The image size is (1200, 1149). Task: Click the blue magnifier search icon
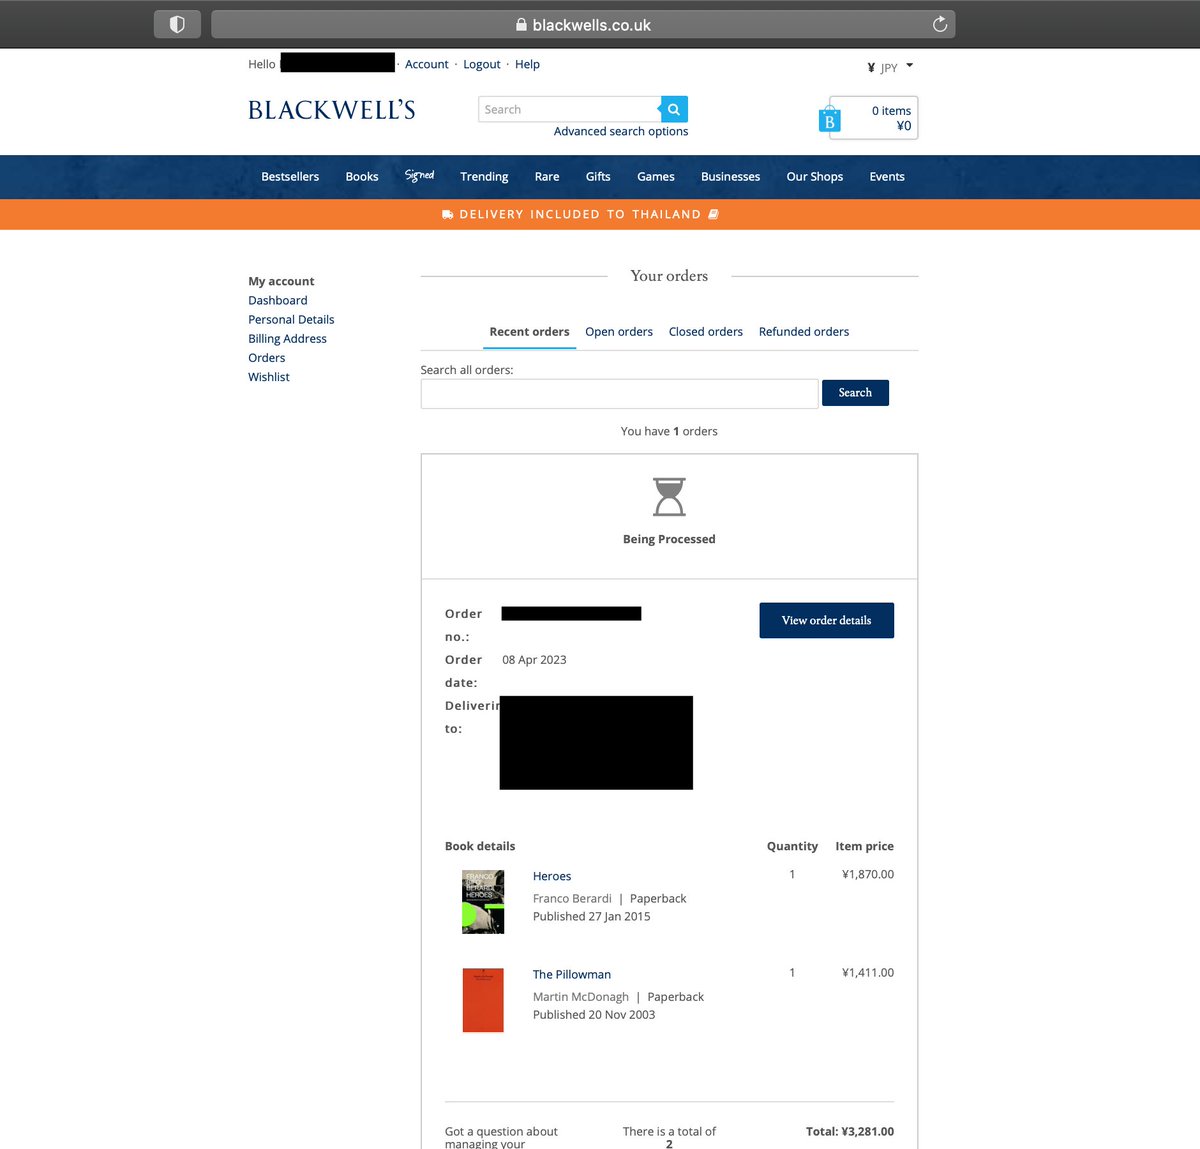[674, 109]
